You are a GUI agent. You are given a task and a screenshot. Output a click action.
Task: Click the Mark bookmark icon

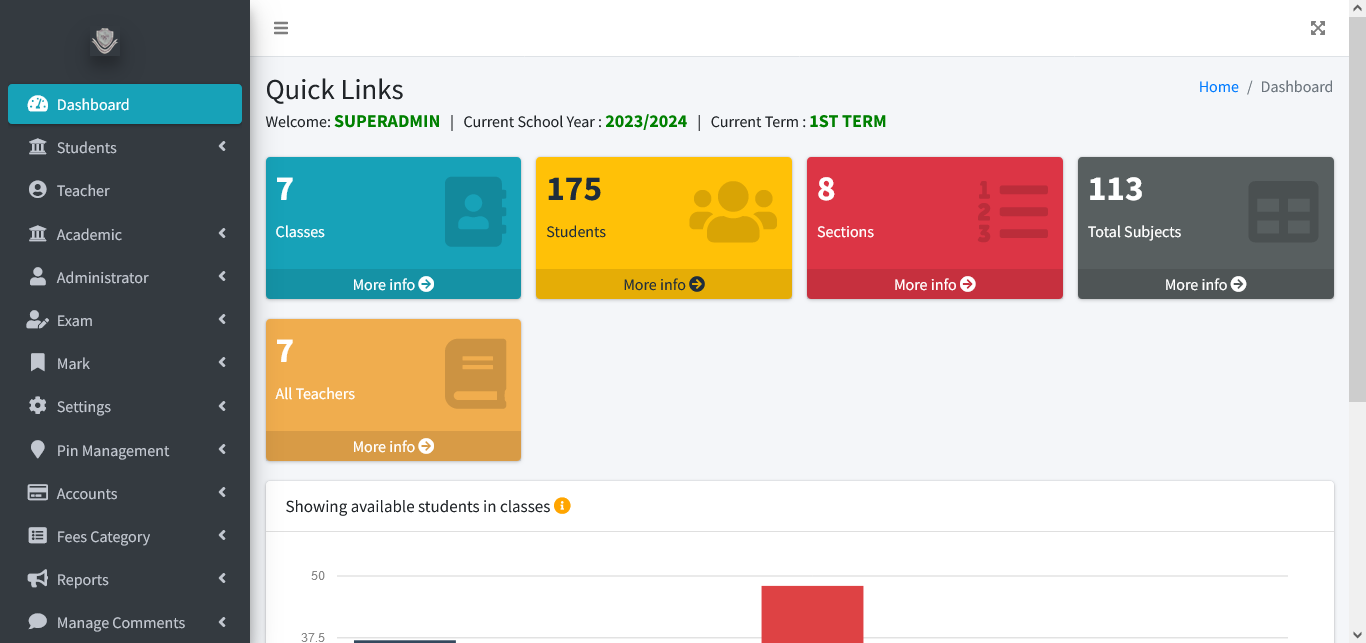click(x=38, y=363)
